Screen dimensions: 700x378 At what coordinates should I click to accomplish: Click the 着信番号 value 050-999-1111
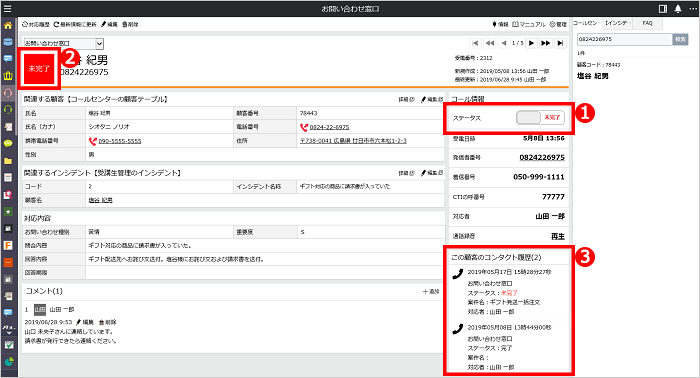click(539, 177)
